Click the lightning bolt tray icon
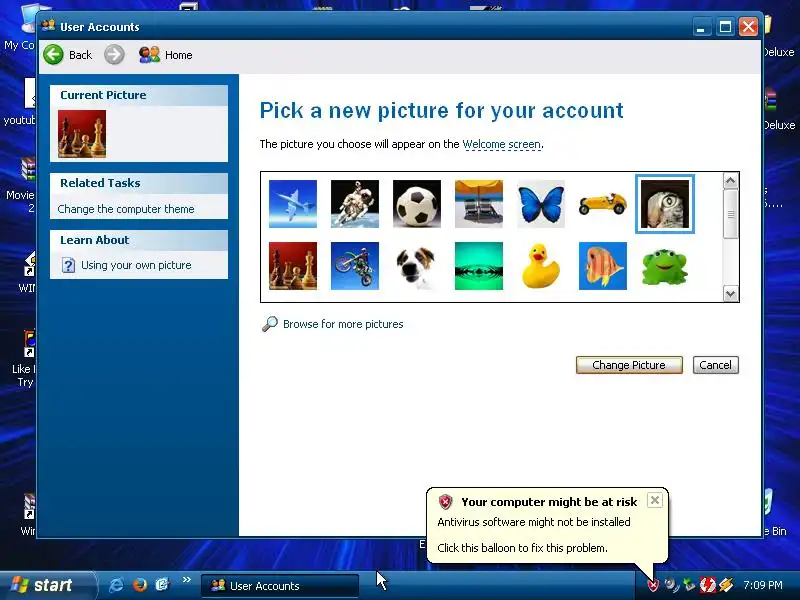This screenshot has width=800, height=600. point(726,585)
